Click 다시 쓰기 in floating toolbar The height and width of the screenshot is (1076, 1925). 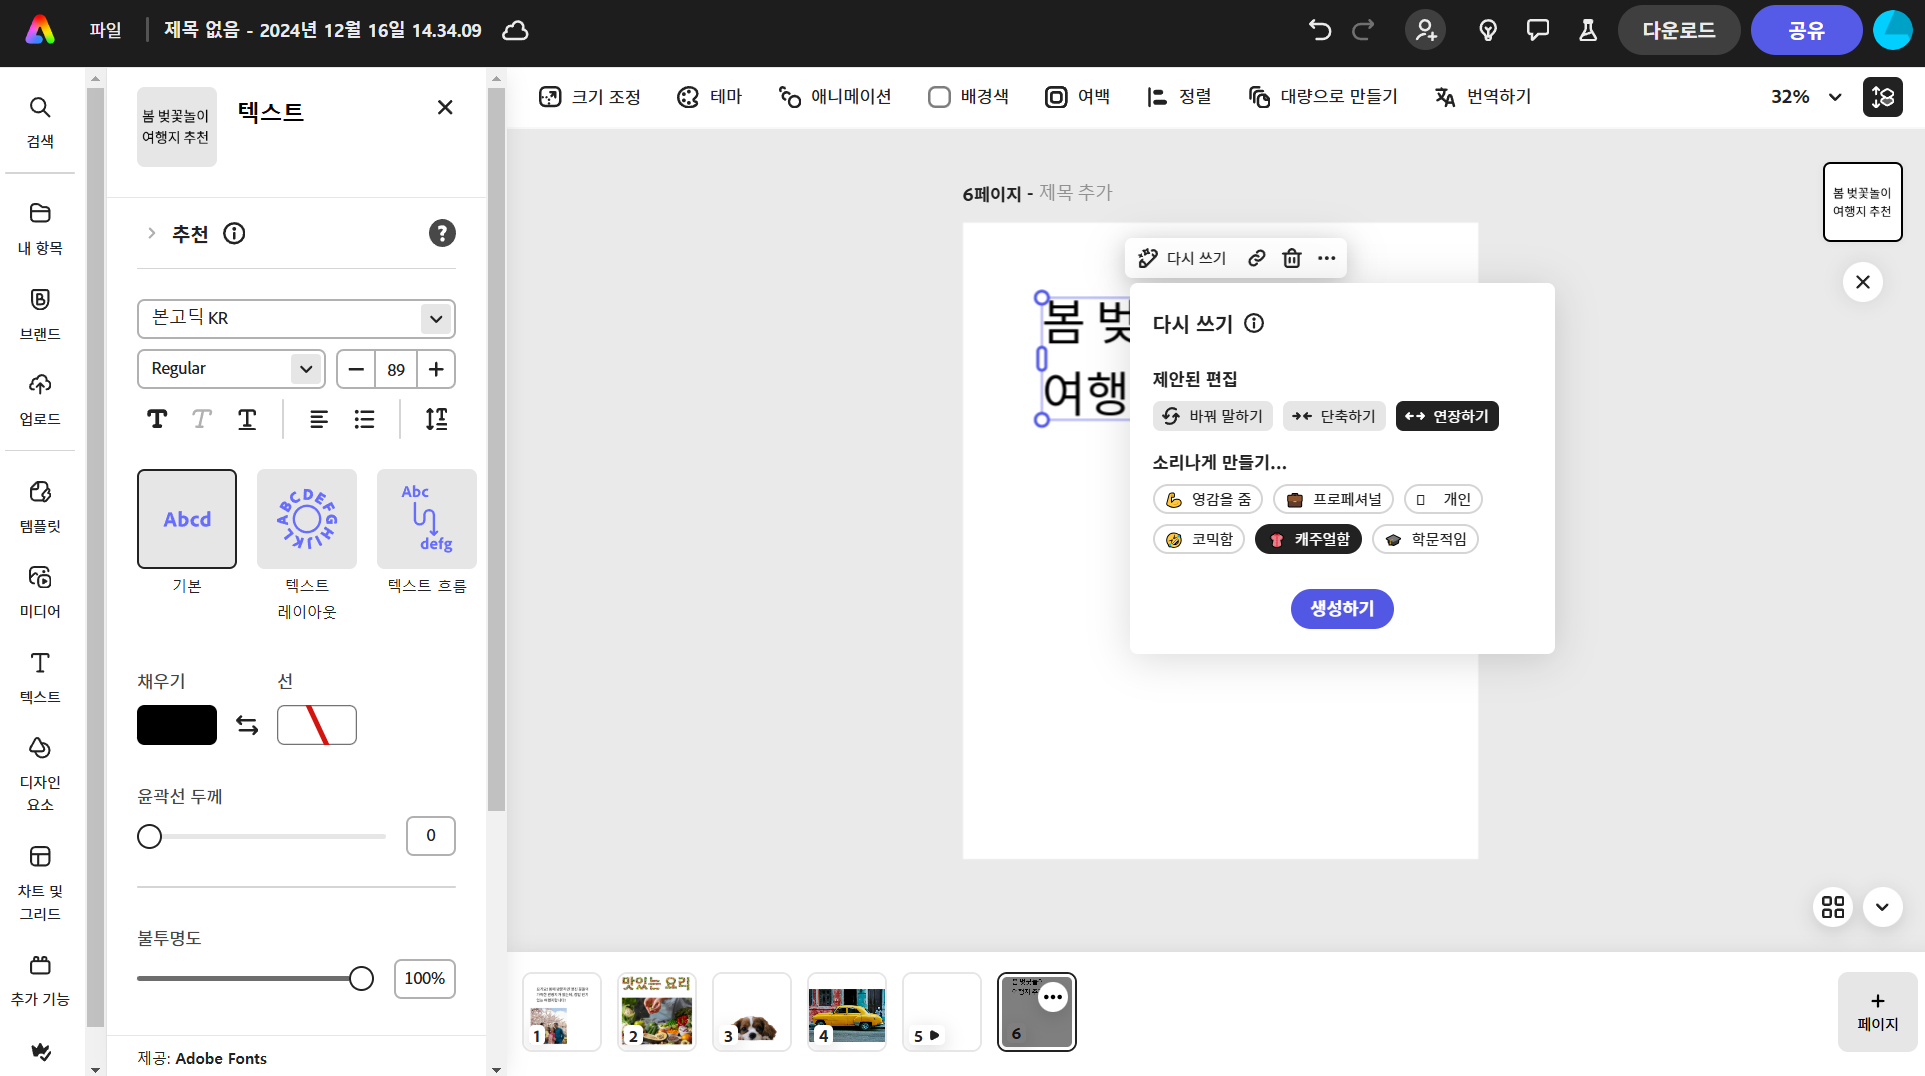pos(1182,258)
